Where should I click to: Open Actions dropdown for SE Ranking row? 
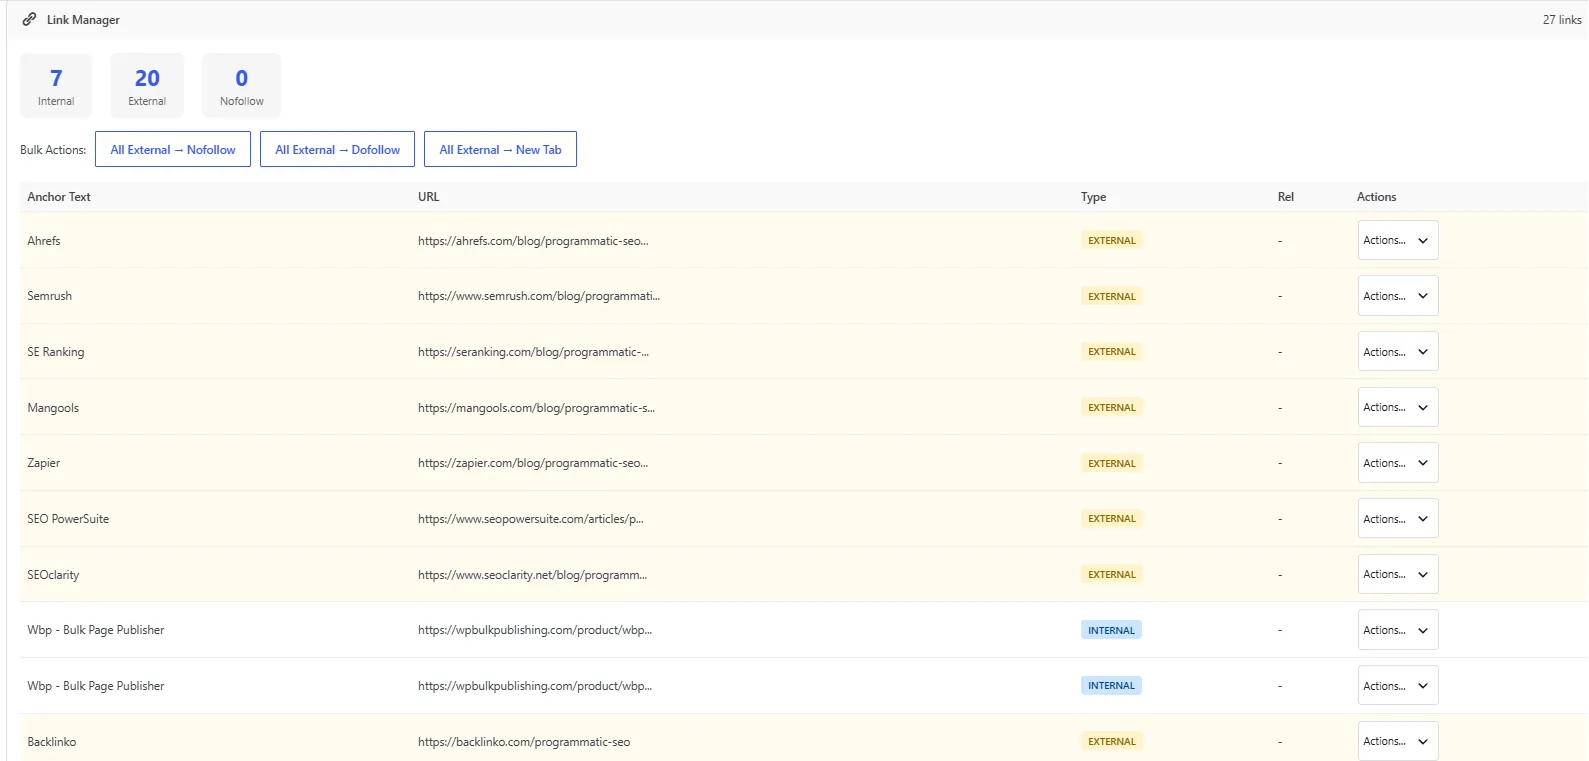point(1398,352)
